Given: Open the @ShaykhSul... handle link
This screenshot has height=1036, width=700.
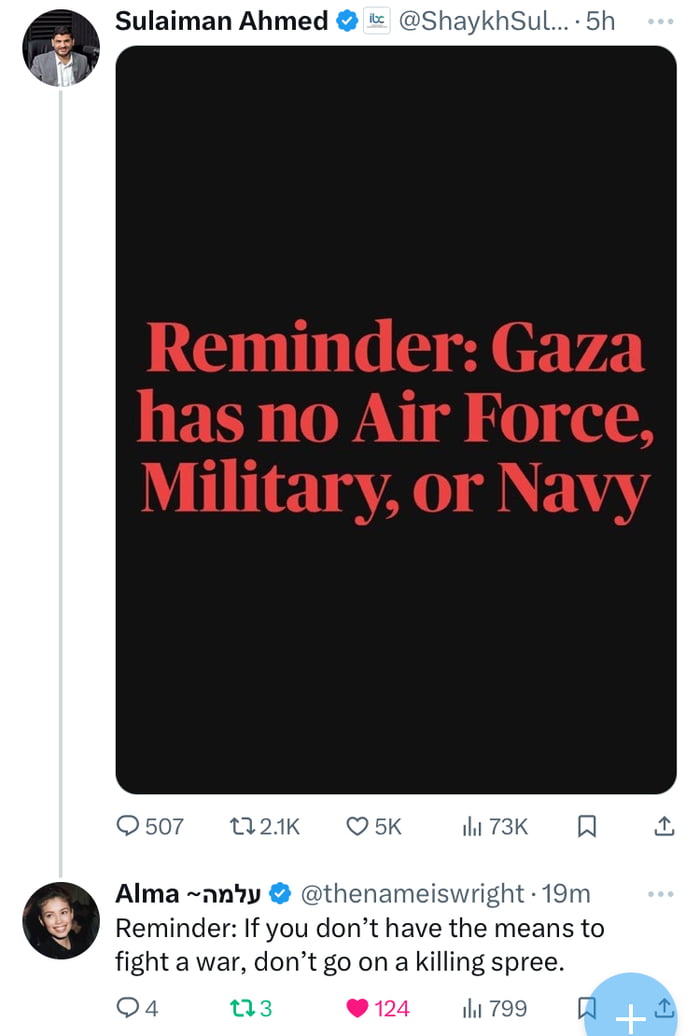Looking at the screenshot, I should (484, 21).
